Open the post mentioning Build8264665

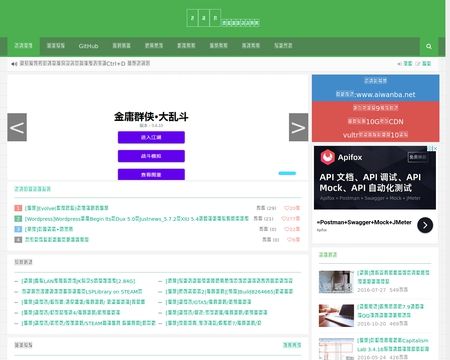click(x=229, y=291)
